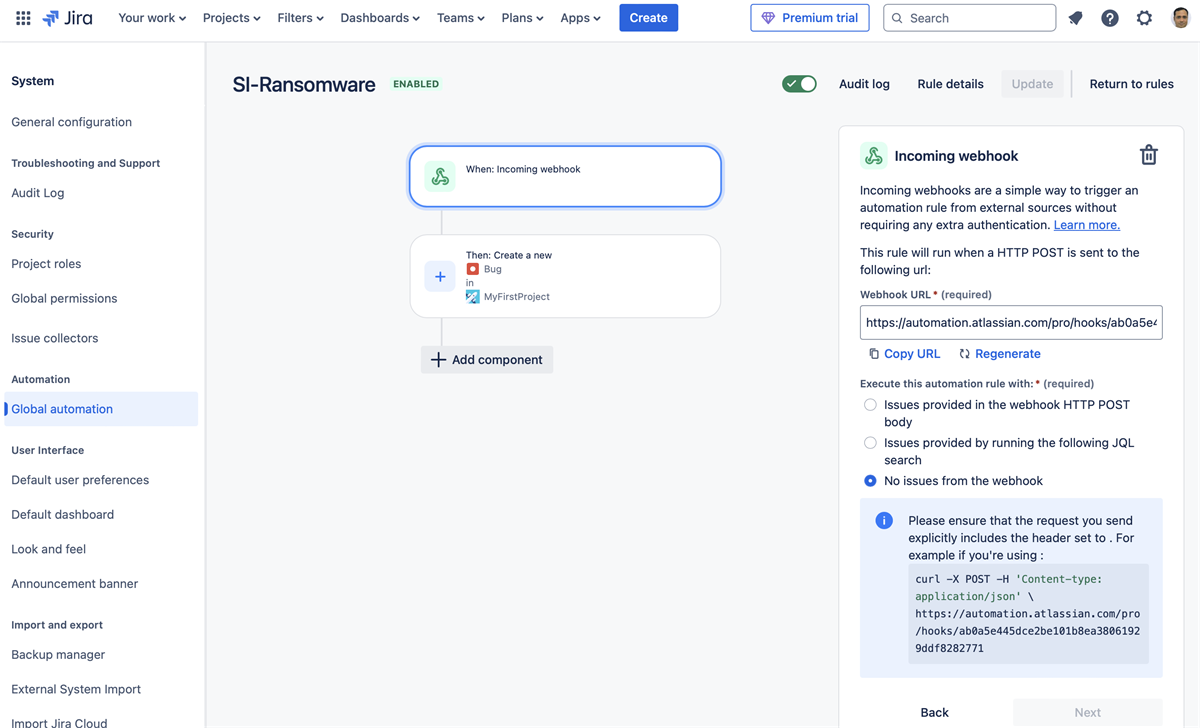Screen dimensions: 1200x728
Task: Open Announcement banner in sidebar
Action: [75, 584]
